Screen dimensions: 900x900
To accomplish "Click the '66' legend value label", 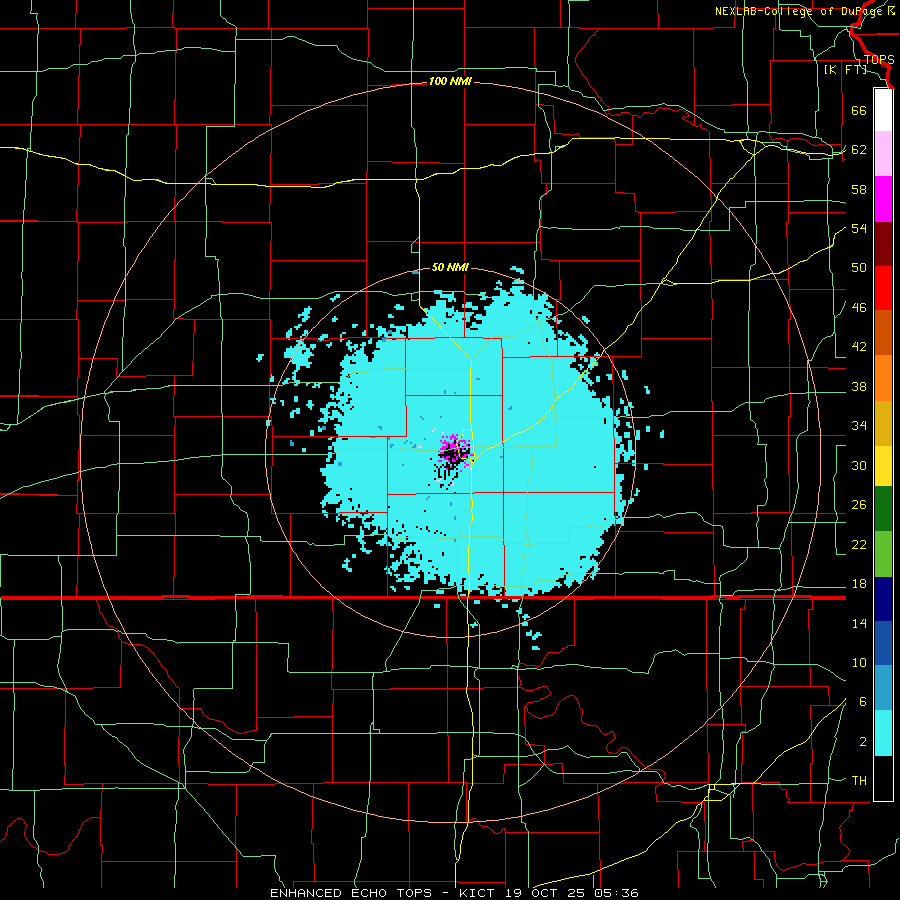I will tap(859, 111).
